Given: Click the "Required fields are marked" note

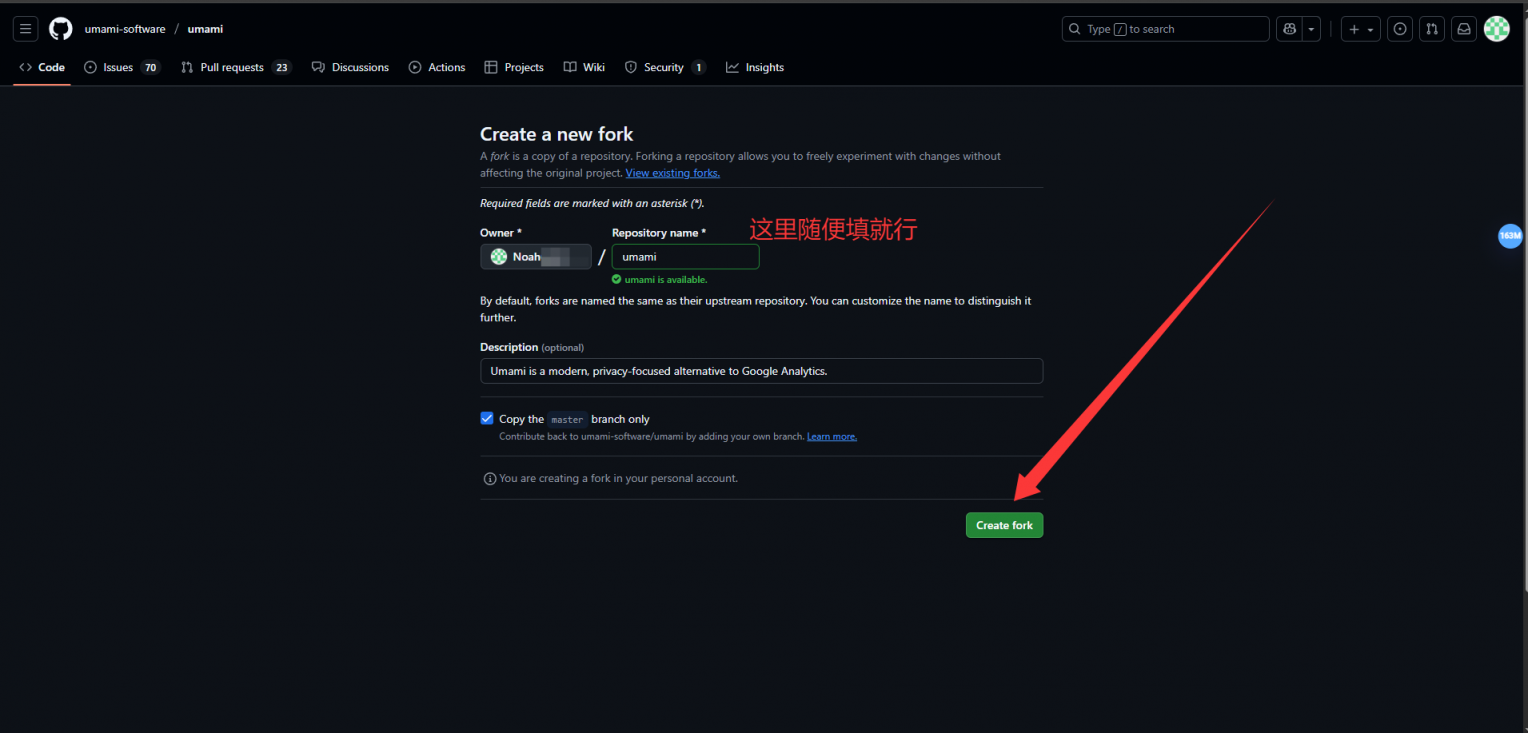Looking at the screenshot, I should tap(592, 203).
